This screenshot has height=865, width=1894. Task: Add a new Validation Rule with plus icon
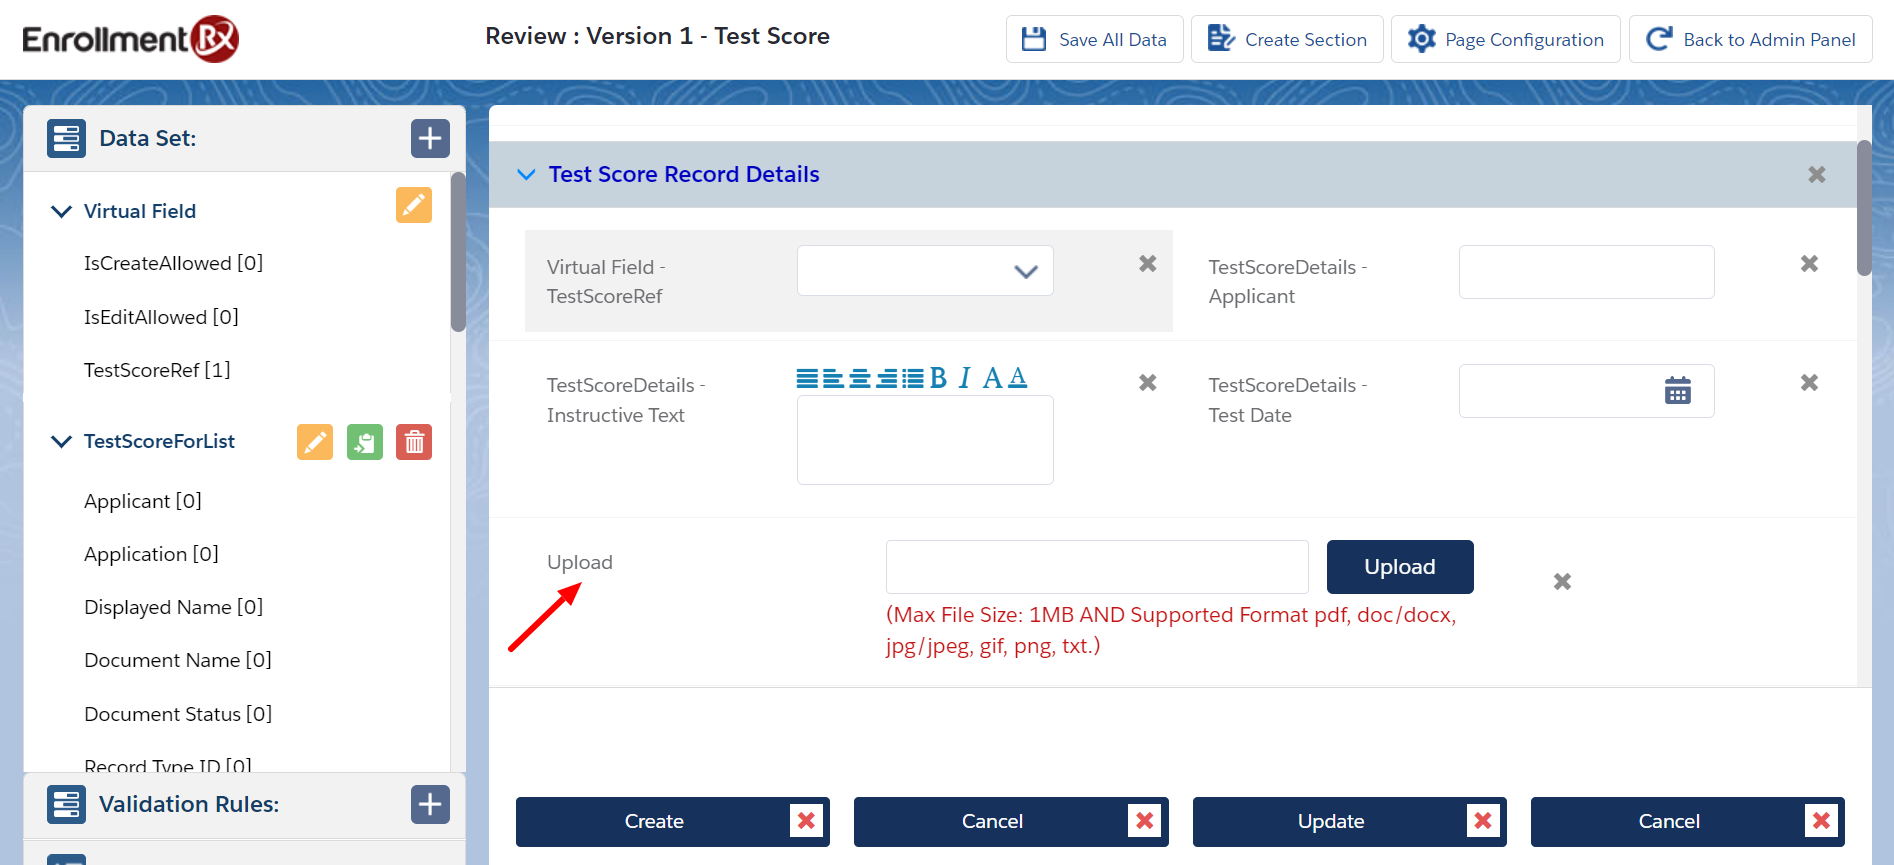point(430,804)
